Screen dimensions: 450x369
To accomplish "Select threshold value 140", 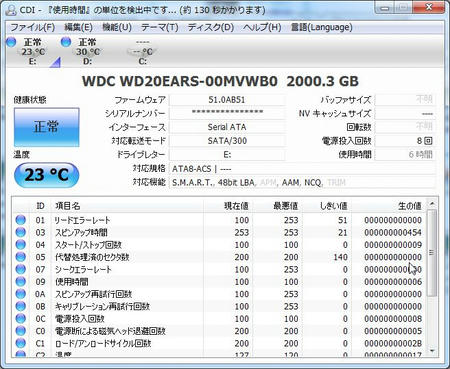I will pos(340,257).
